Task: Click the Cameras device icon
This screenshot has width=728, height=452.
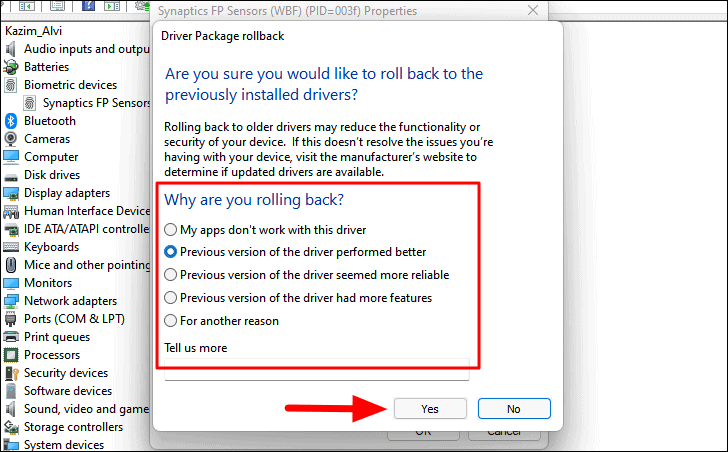Action: point(11,139)
